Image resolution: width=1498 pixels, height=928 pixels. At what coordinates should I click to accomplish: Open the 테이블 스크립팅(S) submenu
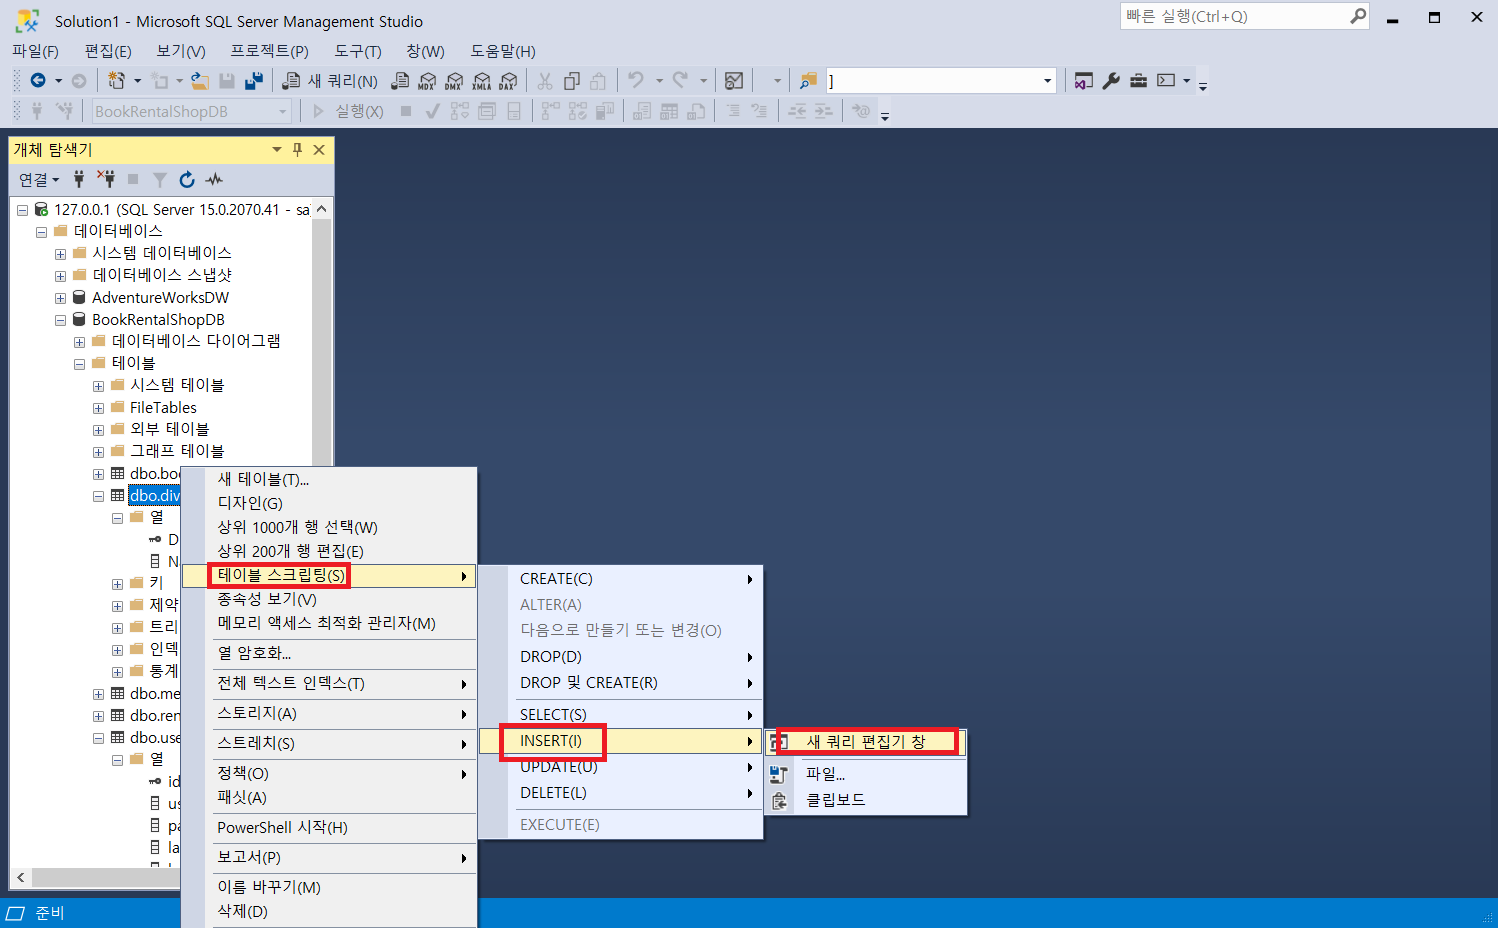(x=329, y=575)
